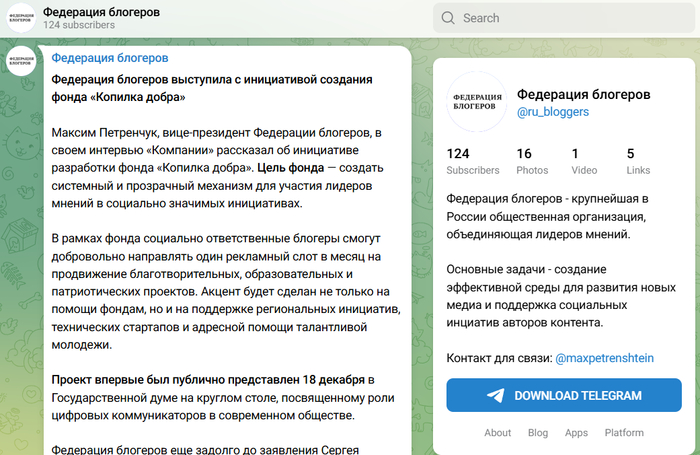Open the @maxpetrenshtein contact link
700x455 pixels.
click(x=604, y=358)
